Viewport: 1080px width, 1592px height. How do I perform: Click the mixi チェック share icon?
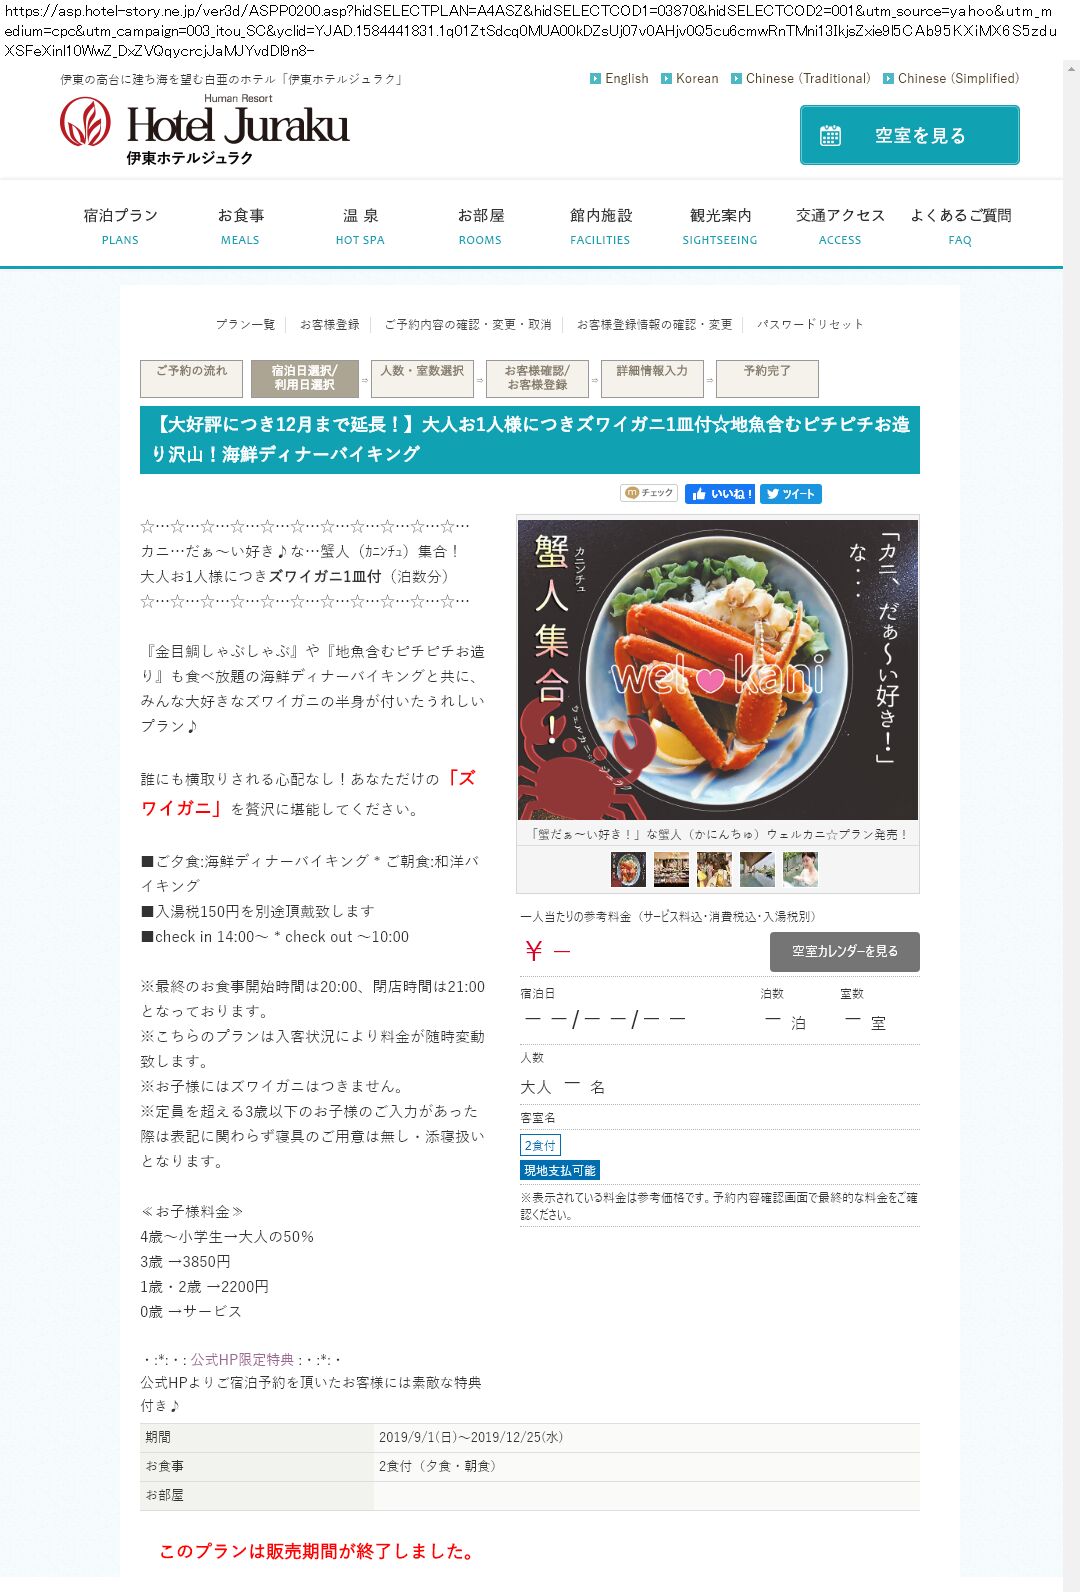[x=650, y=493]
